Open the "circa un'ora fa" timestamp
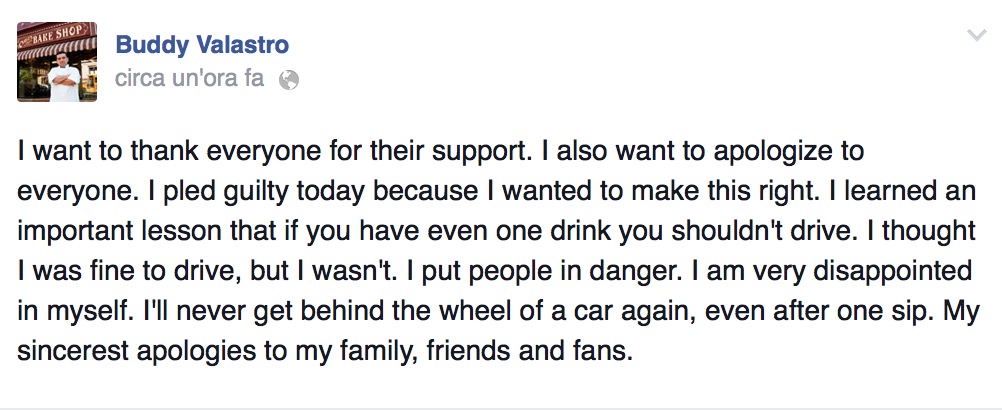The width and height of the screenshot is (1002, 410). point(190,79)
